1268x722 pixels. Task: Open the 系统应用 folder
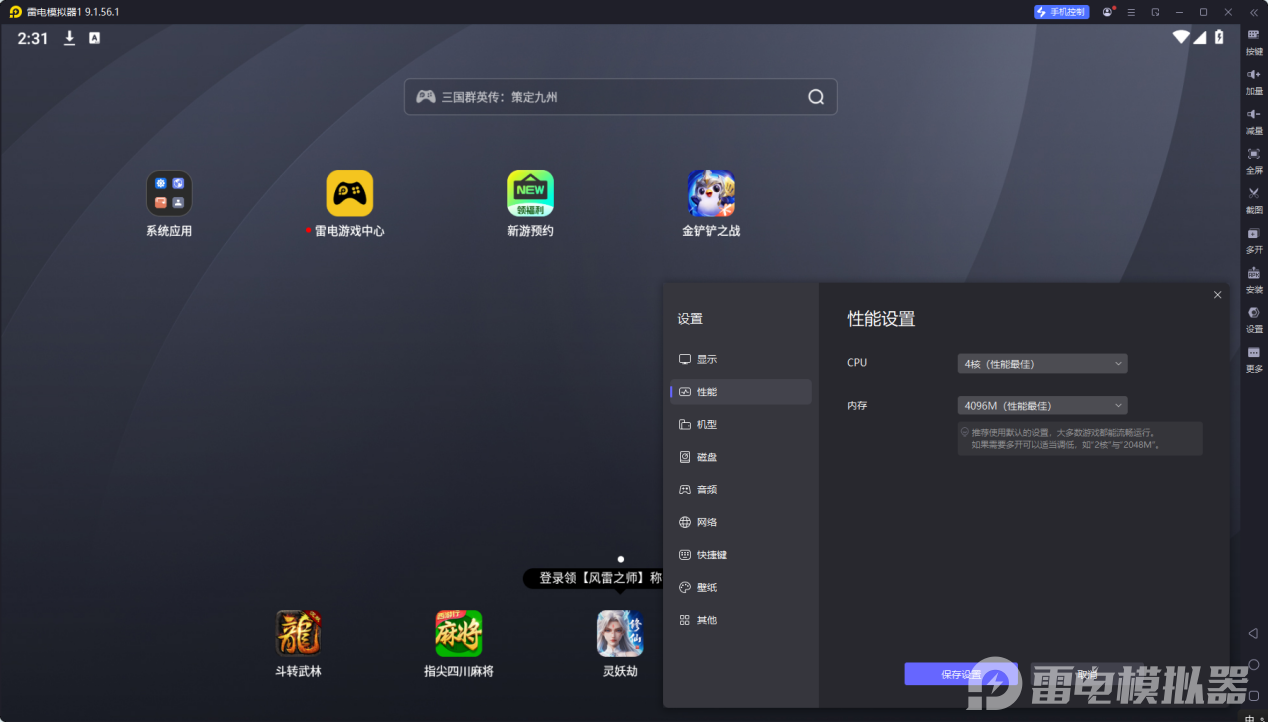tap(169, 204)
